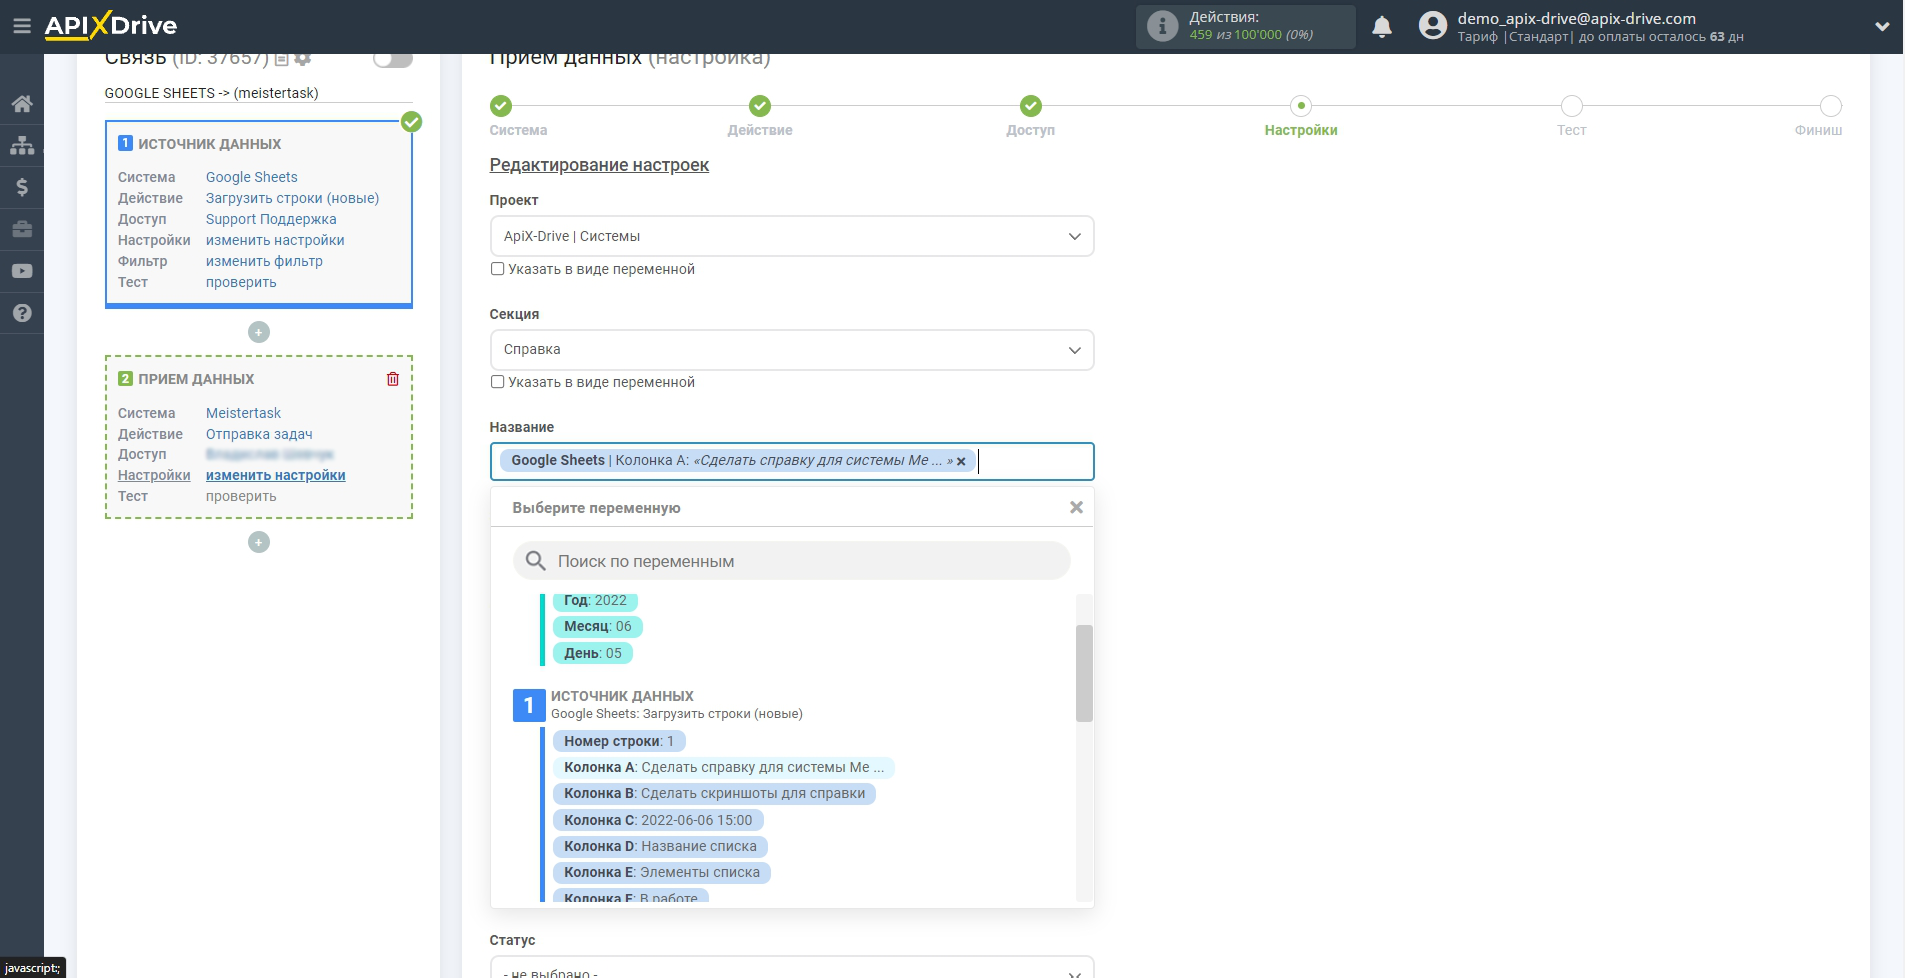1905x978 pixels.
Task: Go to the Тест step
Action: pyautogui.click(x=1572, y=106)
